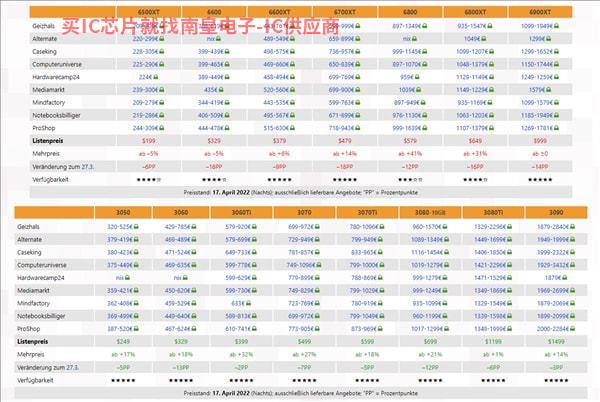Click the 3050 column header
The height and width of the screenshot is (402, 600).
coord(123,212)
